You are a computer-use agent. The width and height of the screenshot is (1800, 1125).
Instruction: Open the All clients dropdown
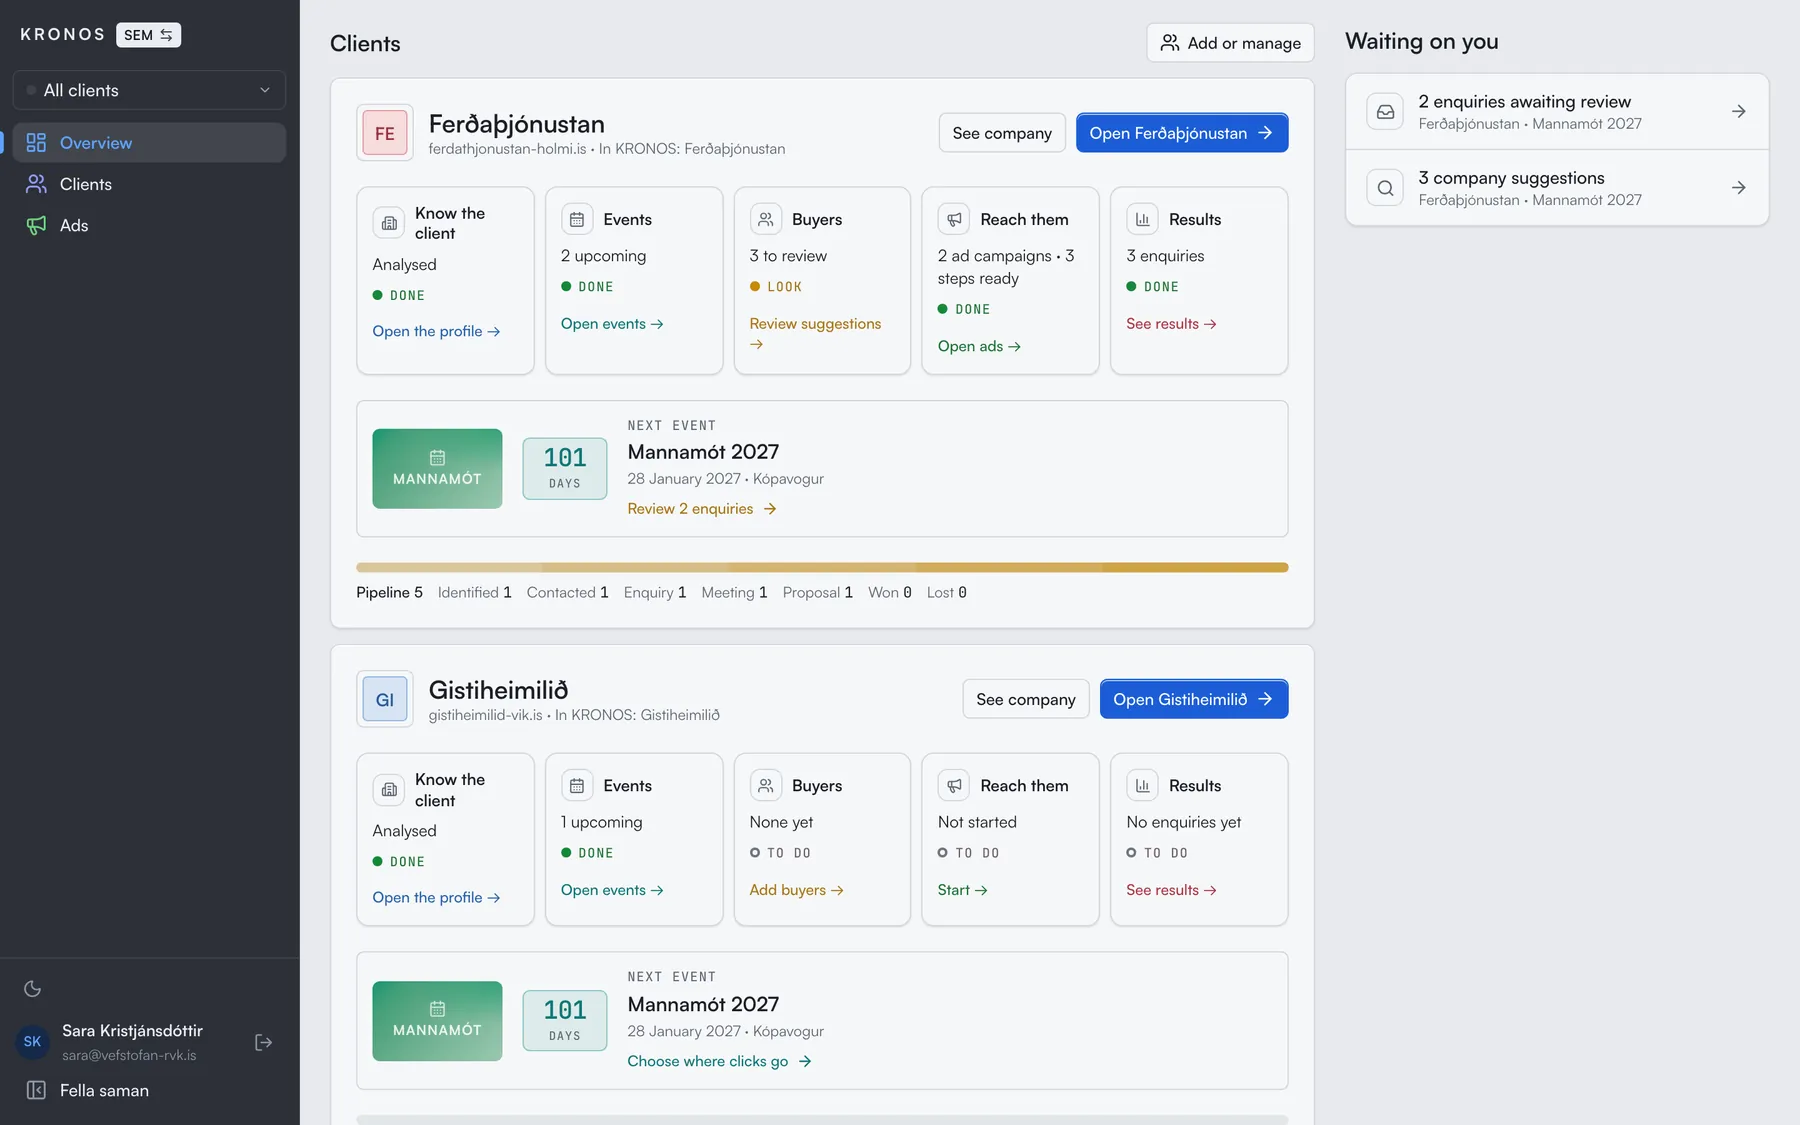coord(149,90)
